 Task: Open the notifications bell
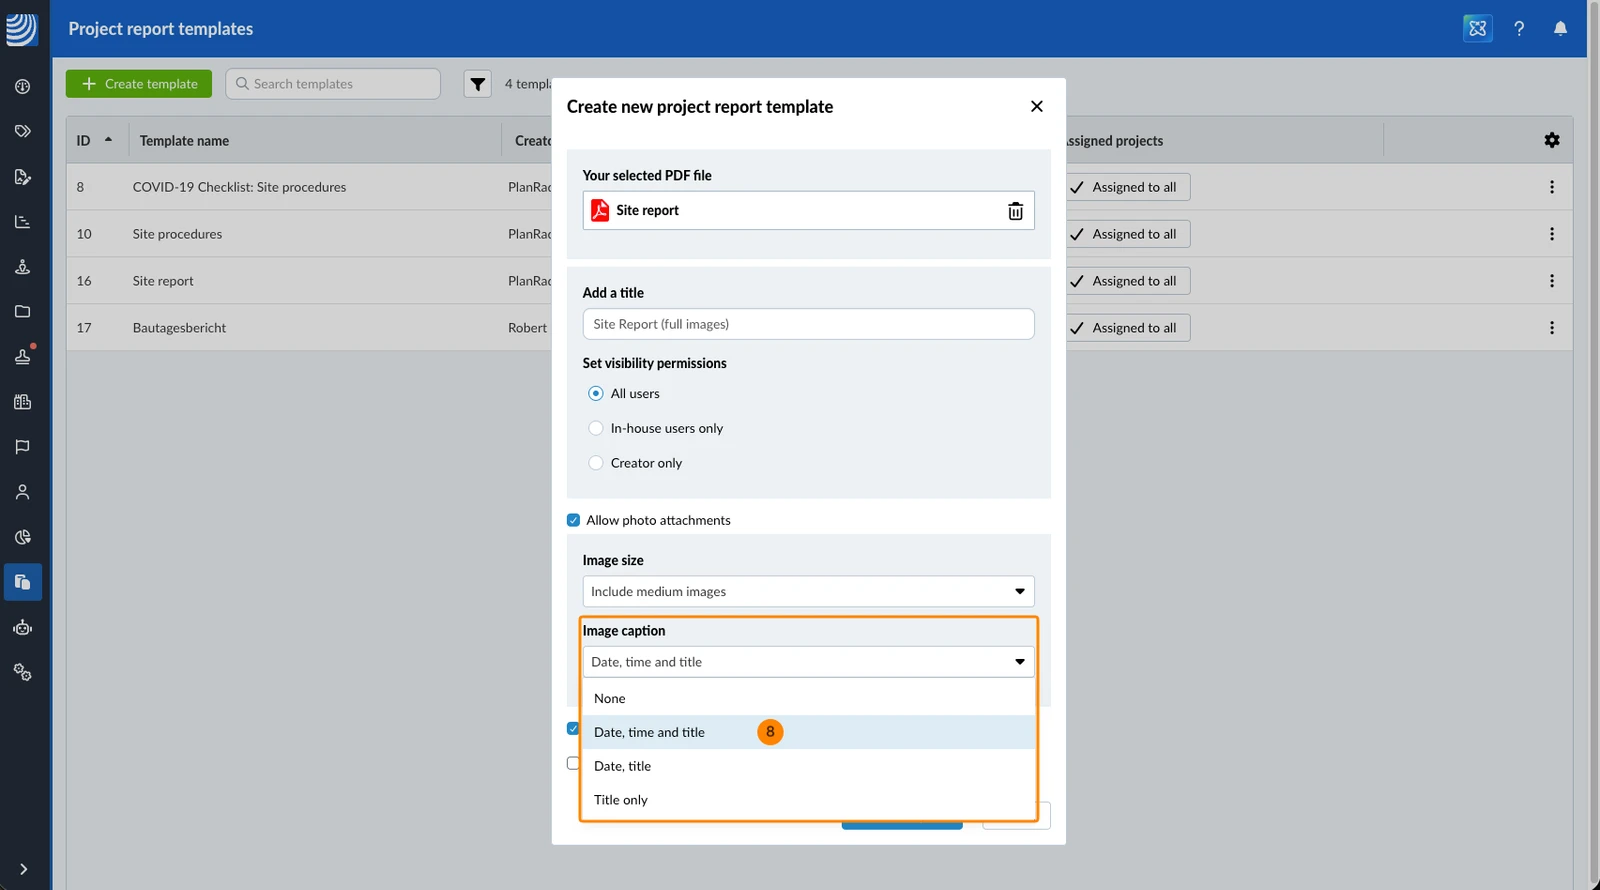(1560, 29)
